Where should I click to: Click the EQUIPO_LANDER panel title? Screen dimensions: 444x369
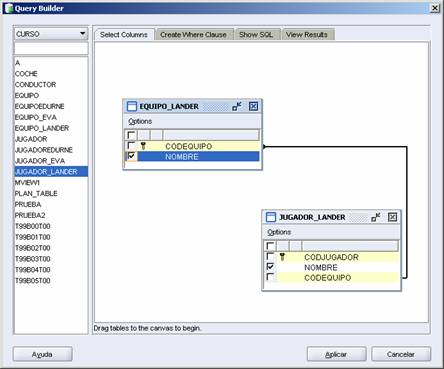point(169,107)
